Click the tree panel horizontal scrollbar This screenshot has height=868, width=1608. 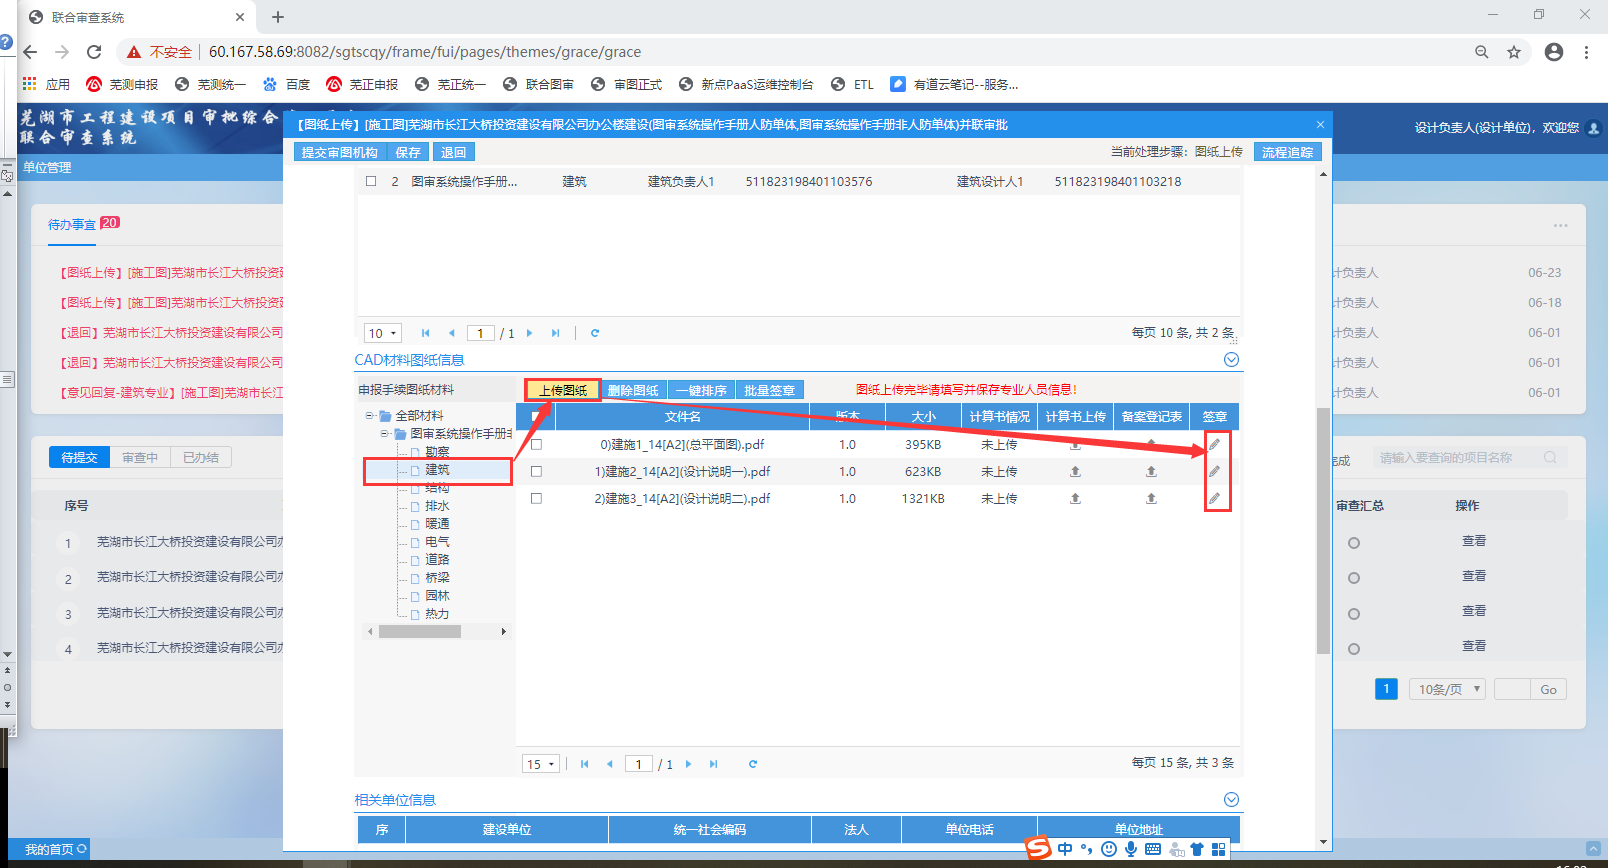(420, 632)
